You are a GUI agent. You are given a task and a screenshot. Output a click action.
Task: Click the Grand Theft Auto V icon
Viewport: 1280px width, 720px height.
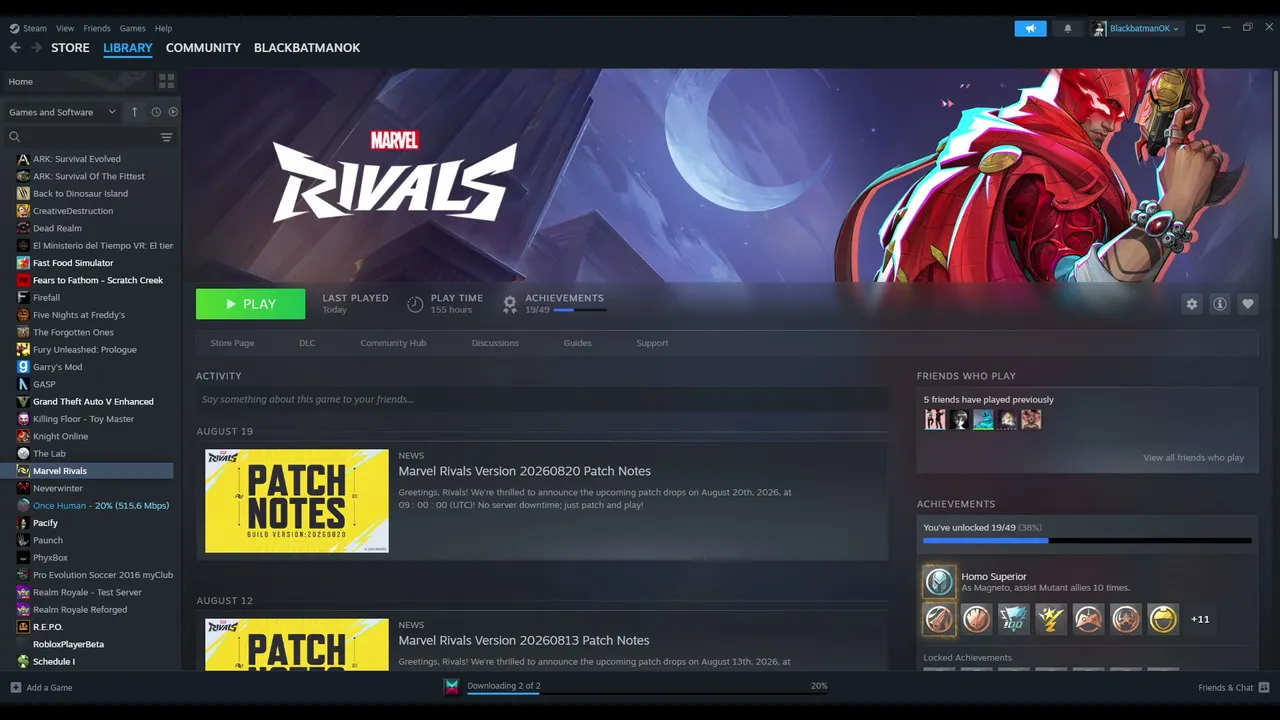tap(23, 402)
